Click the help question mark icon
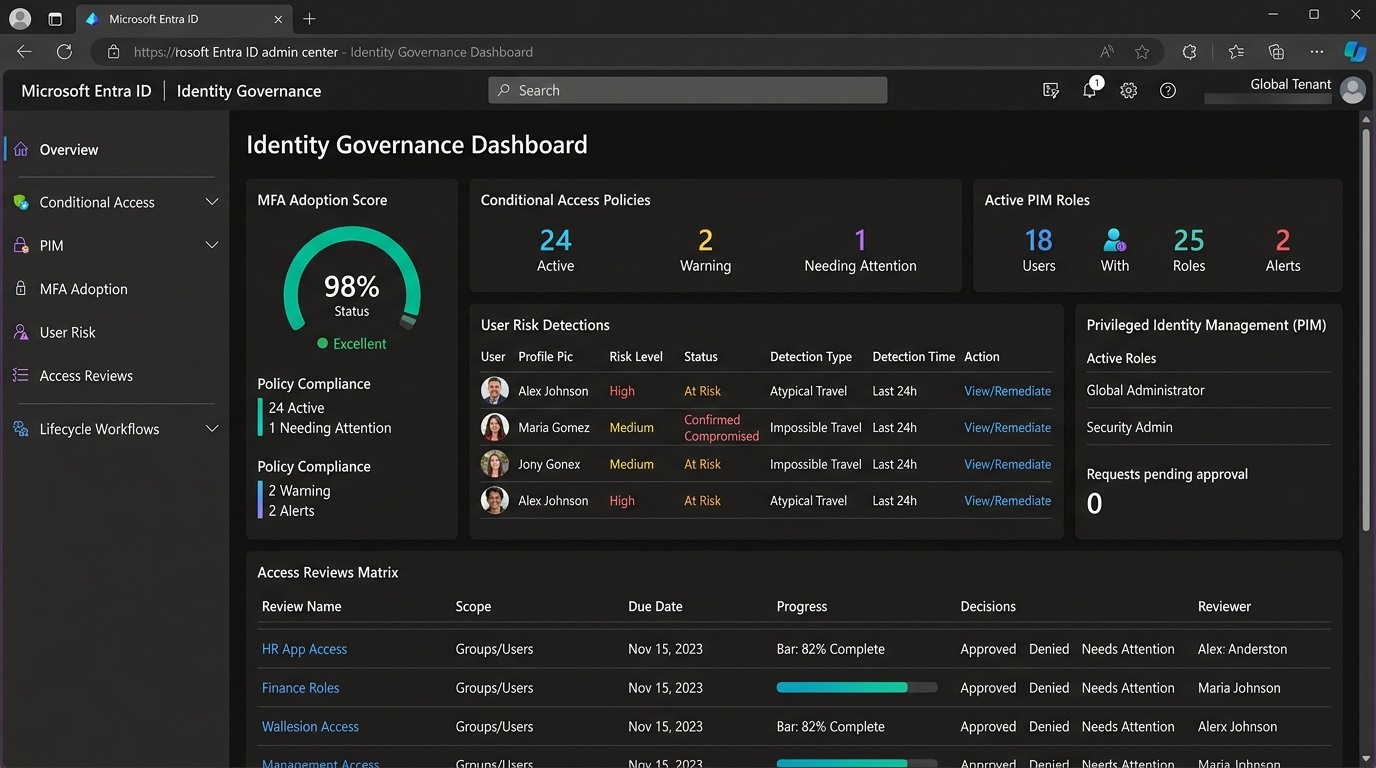1376x768 pixels. point(1168,90)
